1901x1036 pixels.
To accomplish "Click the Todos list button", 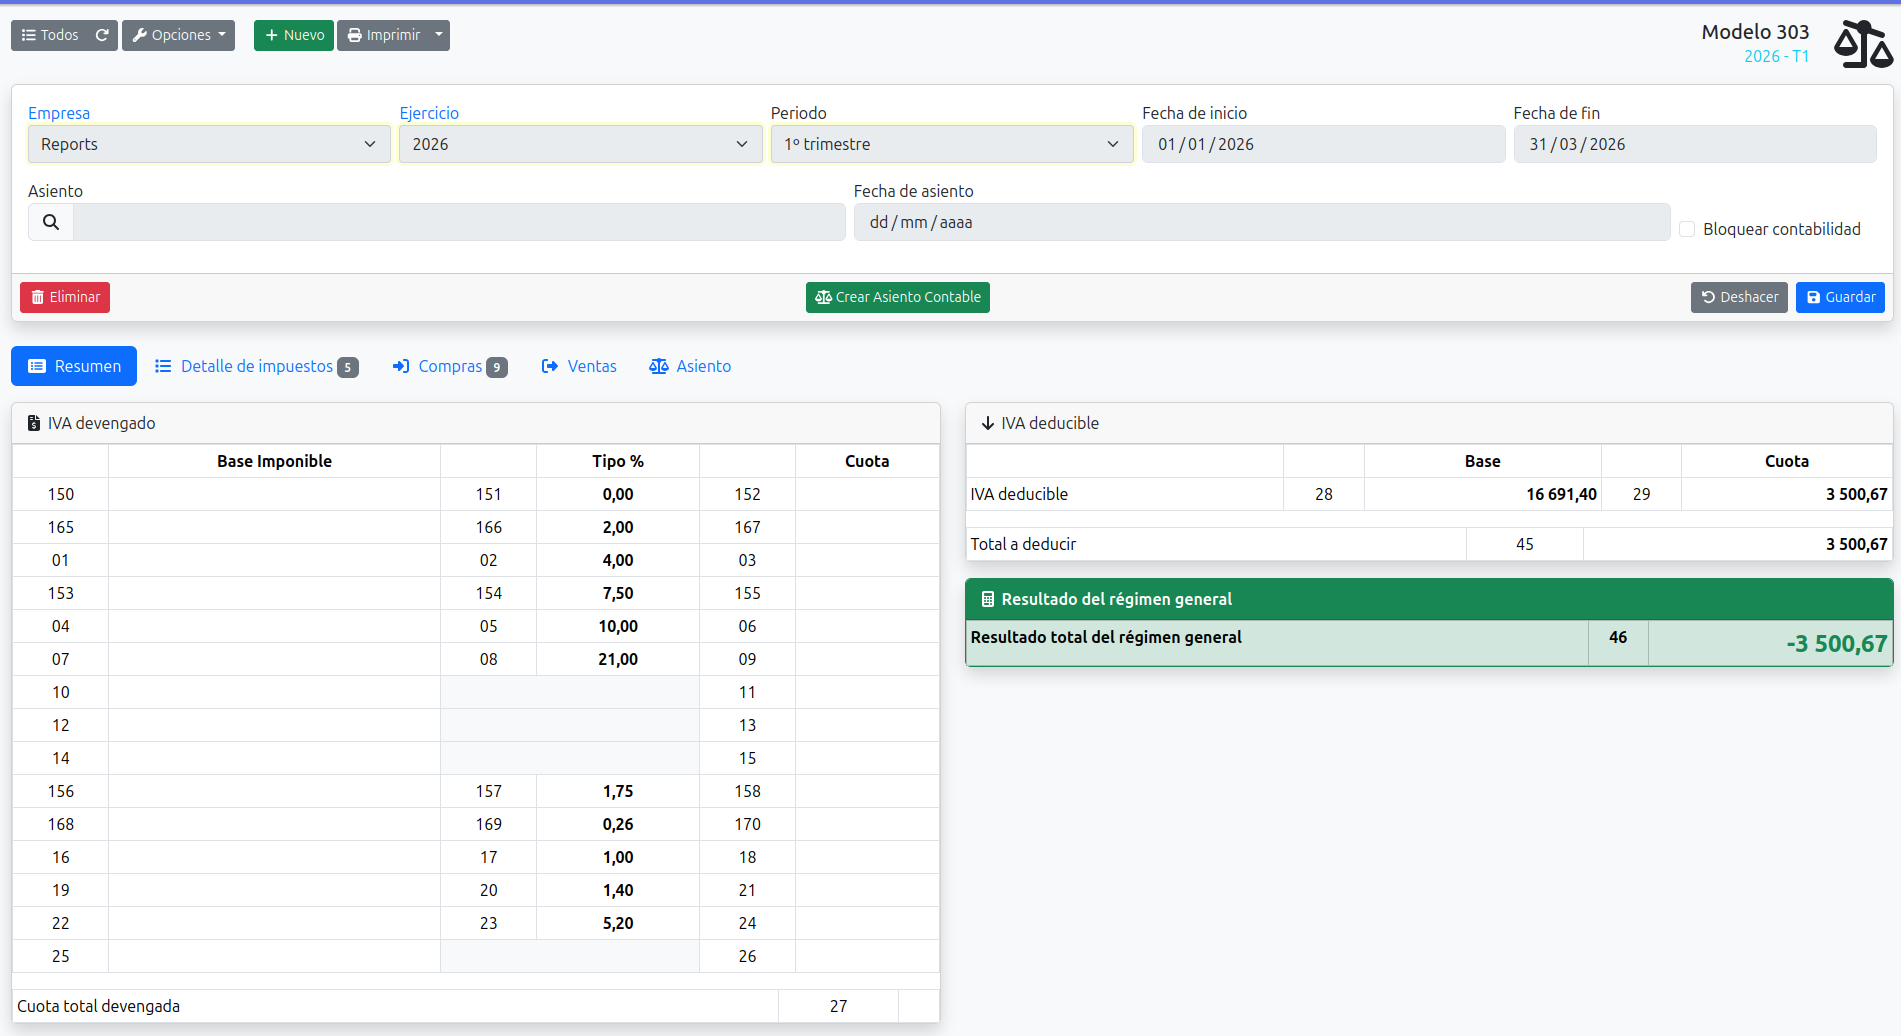I will (x=50, y=35).
